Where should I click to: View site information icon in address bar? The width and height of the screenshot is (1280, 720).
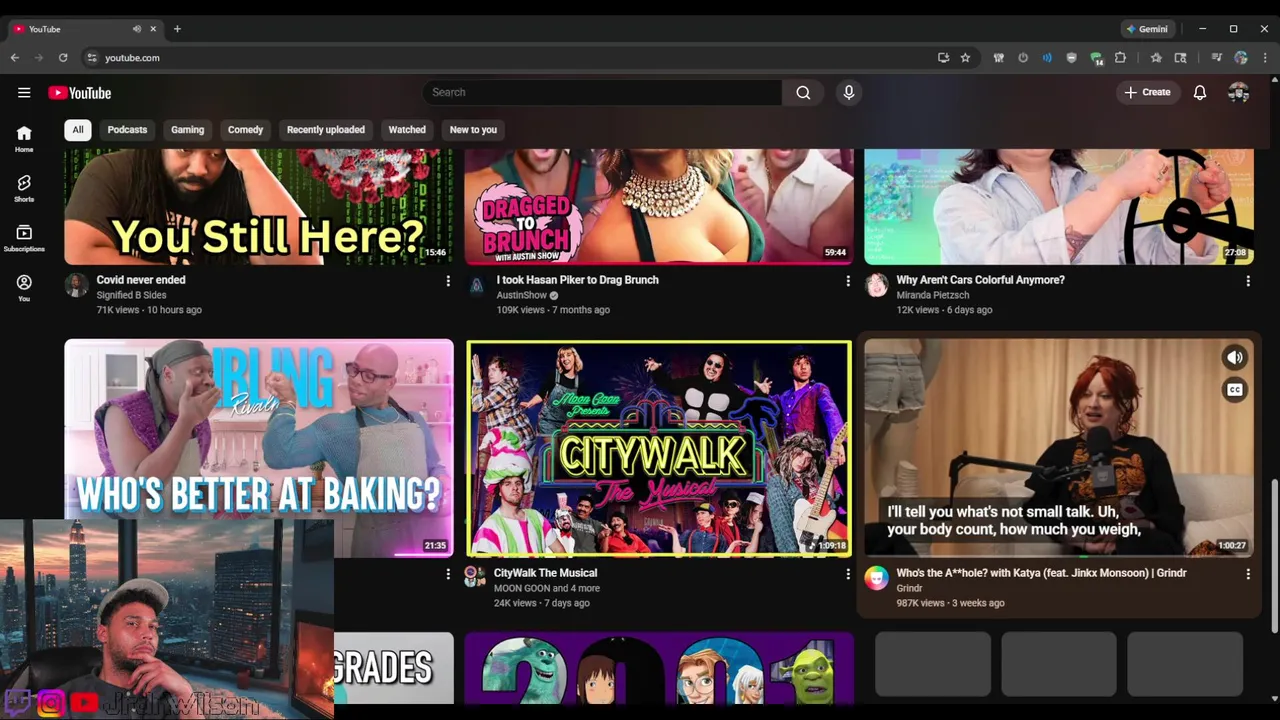tap(92, 58)
